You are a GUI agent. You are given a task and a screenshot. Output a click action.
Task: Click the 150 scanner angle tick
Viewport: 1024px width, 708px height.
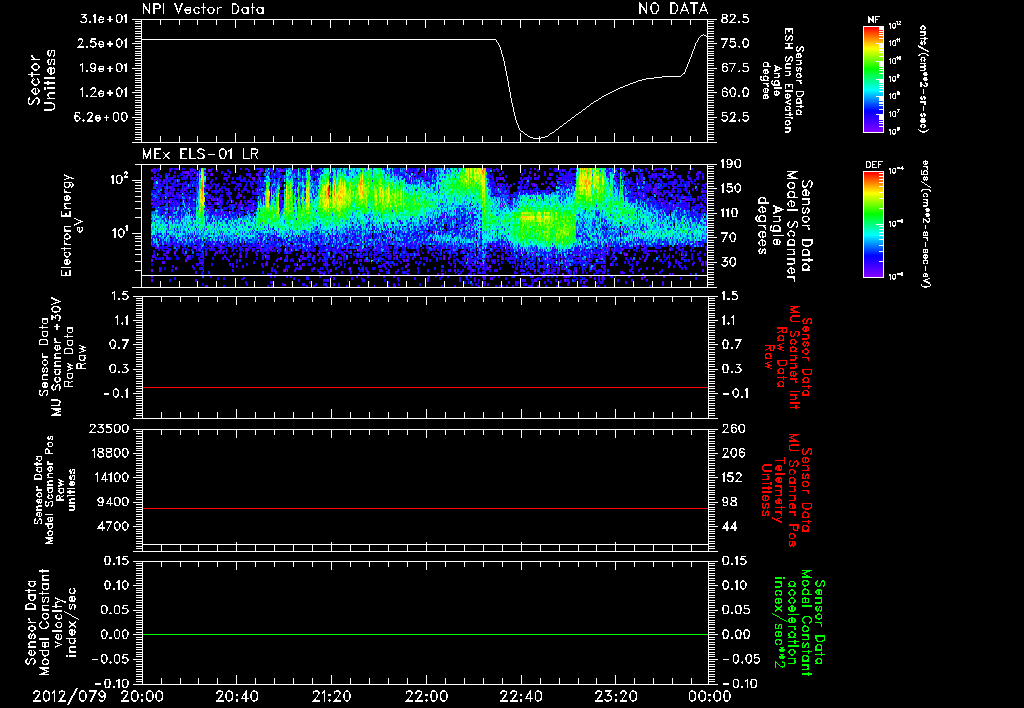click(x=732, y=189)
